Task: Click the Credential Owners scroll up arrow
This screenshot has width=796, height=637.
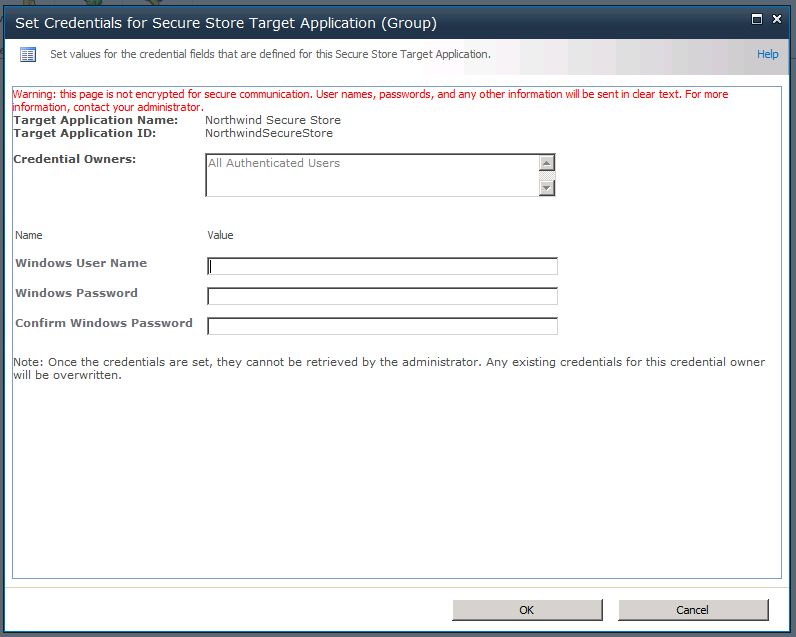Action: 546,163
